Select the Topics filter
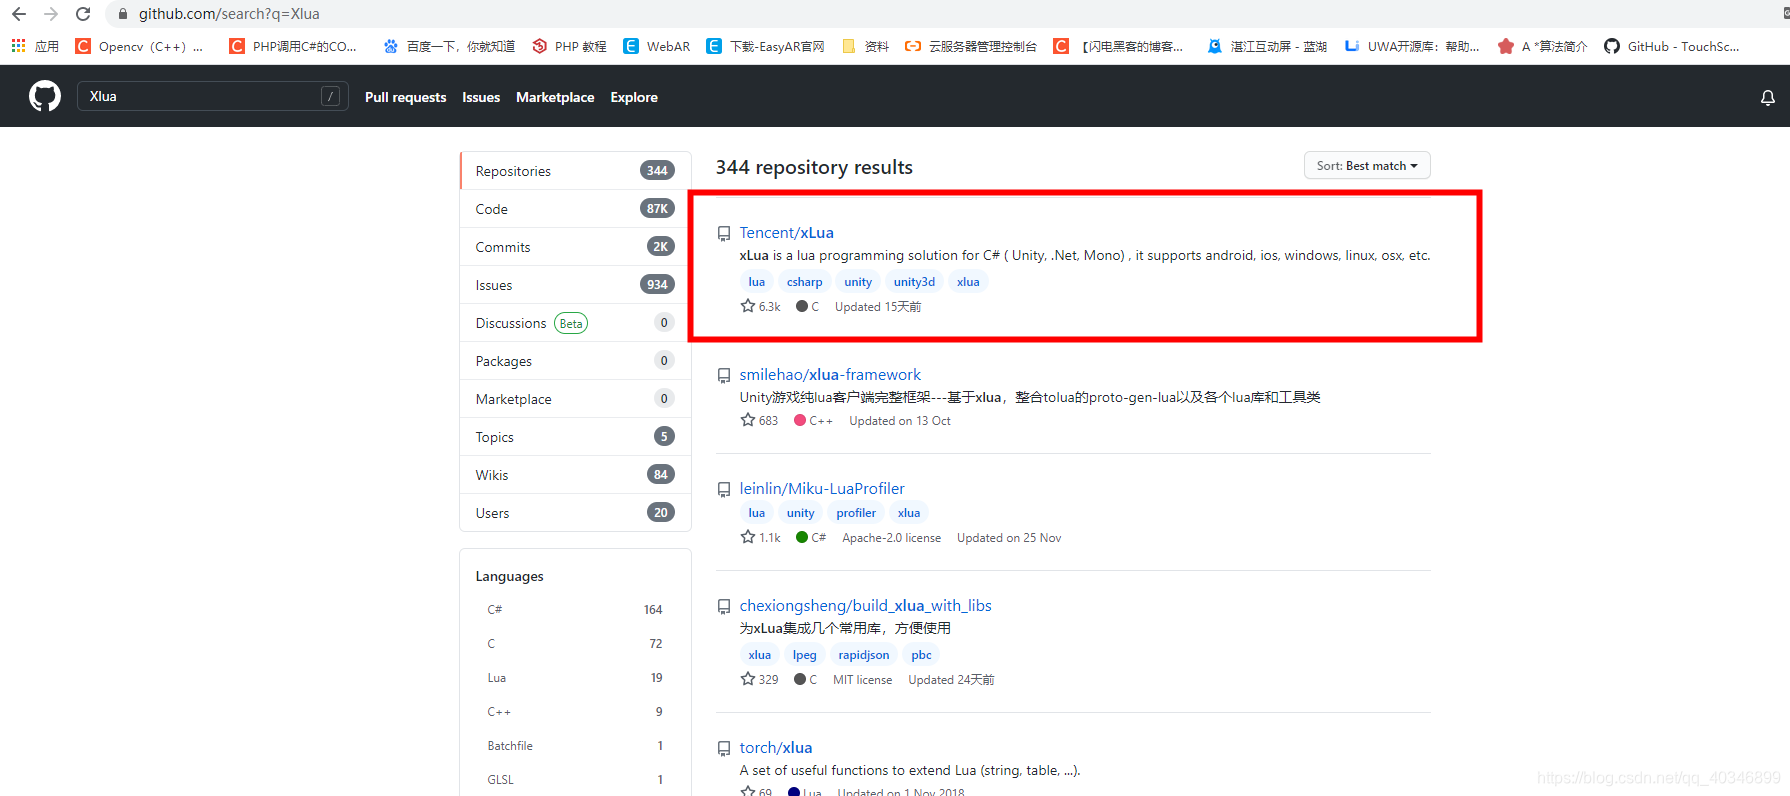This screenshot has width=1790, height=796. [x=575, y=437]
